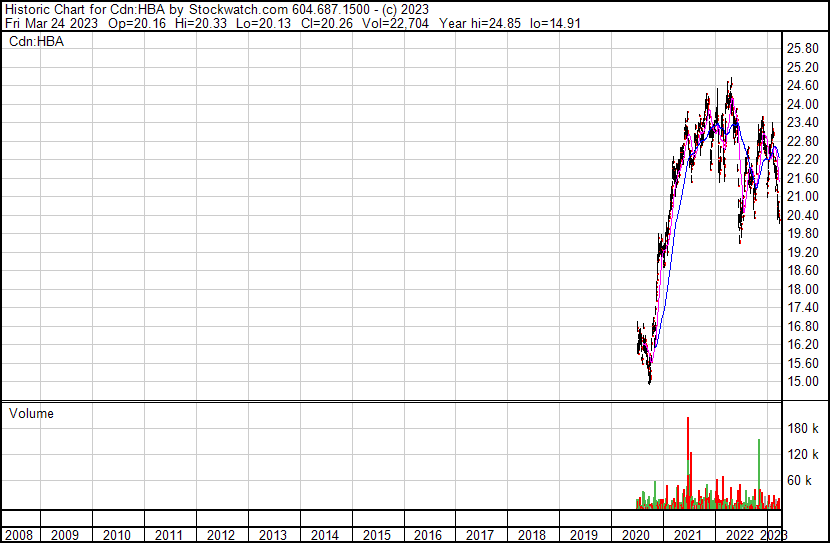Click the 25.80 price axis label
This screenshot has width=830, height=543.
(803, 48)
